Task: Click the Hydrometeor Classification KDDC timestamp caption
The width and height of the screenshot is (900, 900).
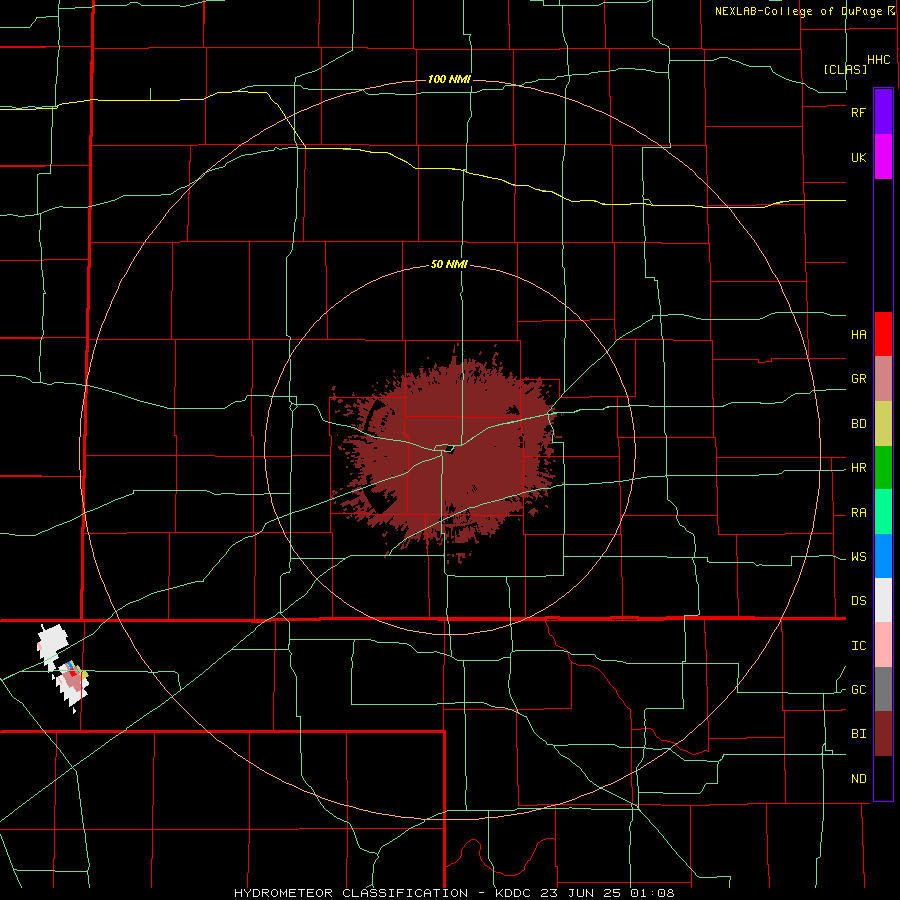Action: point(454,893)
